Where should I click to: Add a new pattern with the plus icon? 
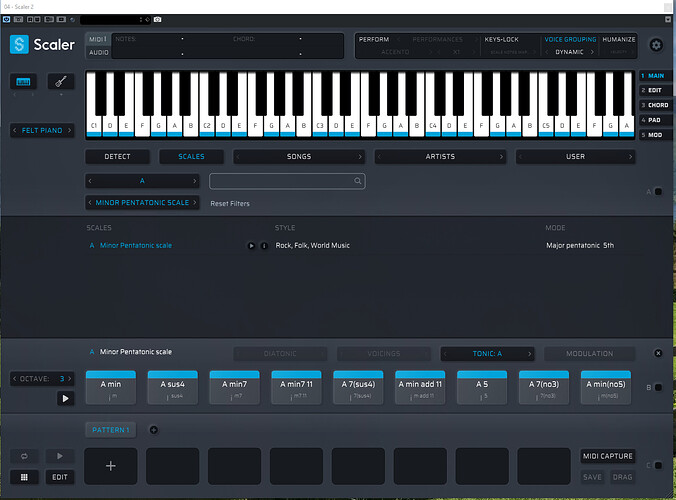tap(153, 430)
